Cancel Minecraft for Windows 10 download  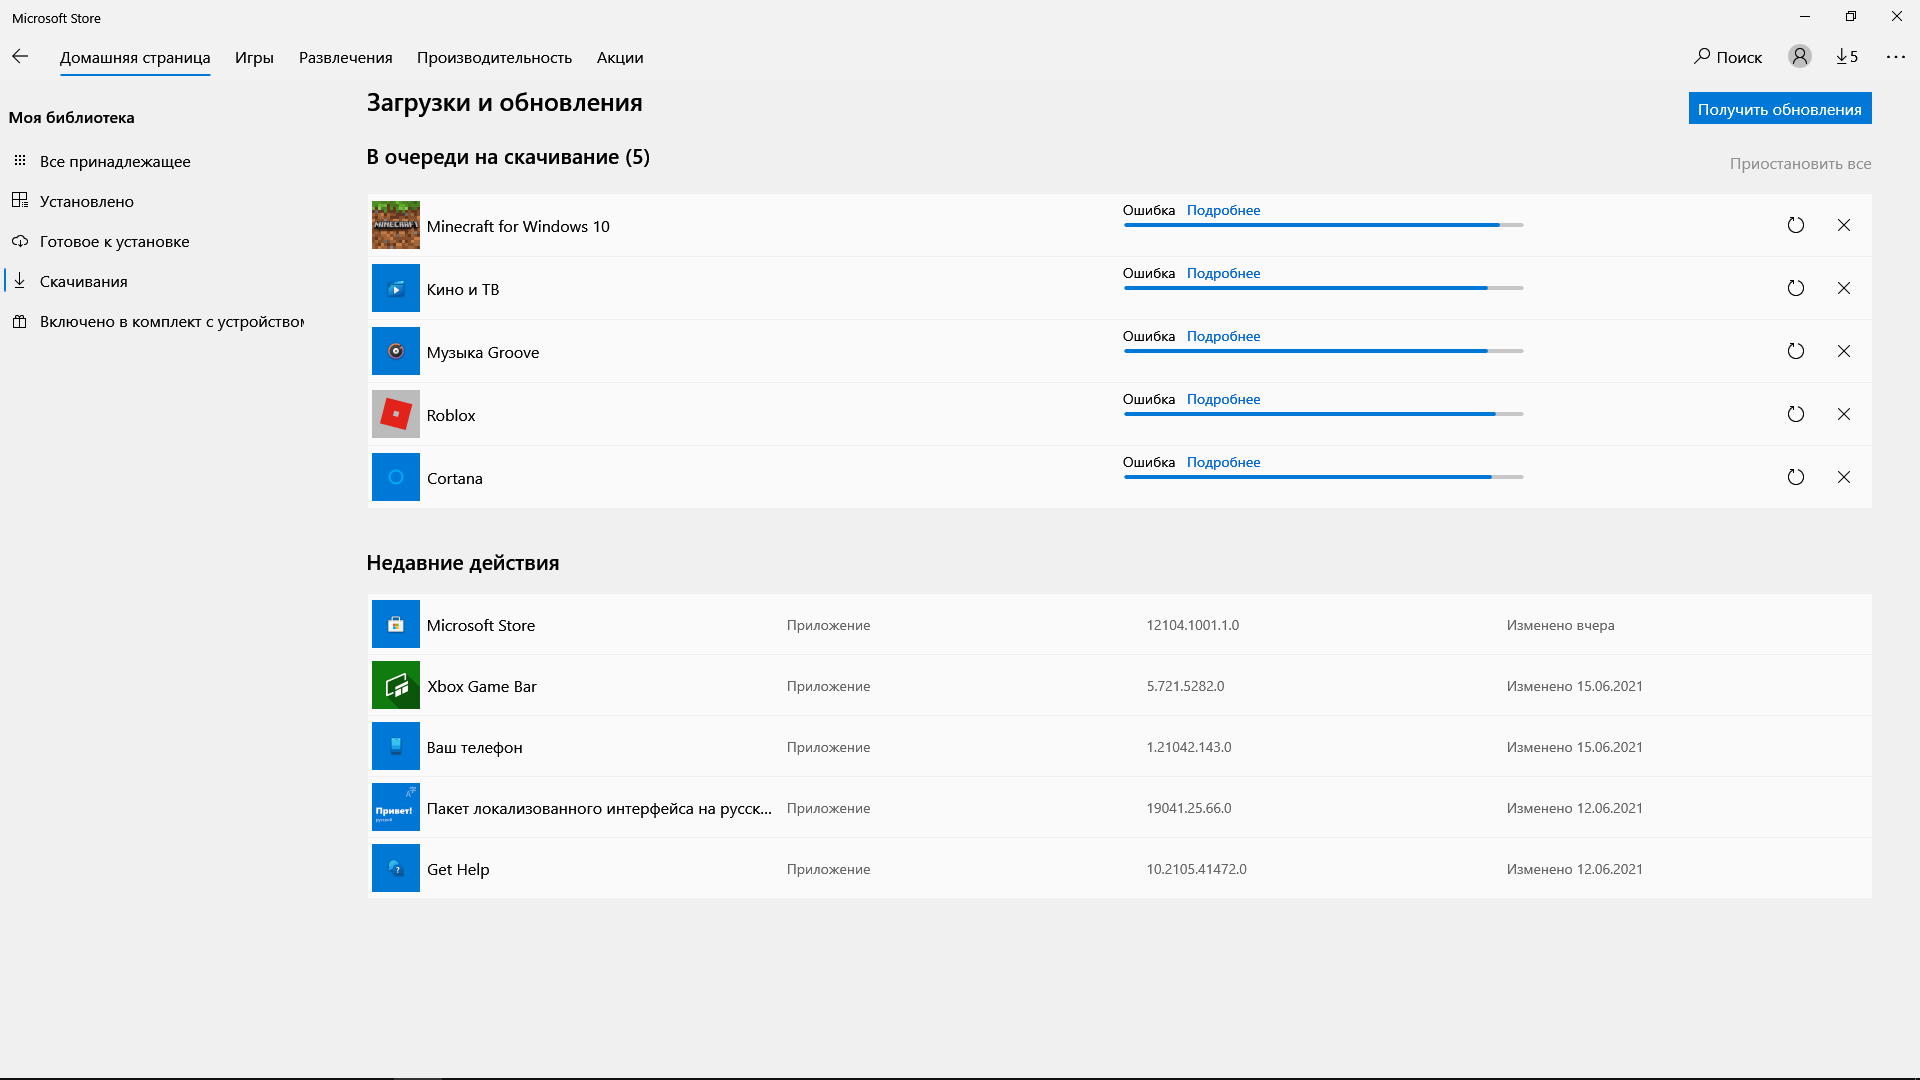click(x=1843, y=225)
